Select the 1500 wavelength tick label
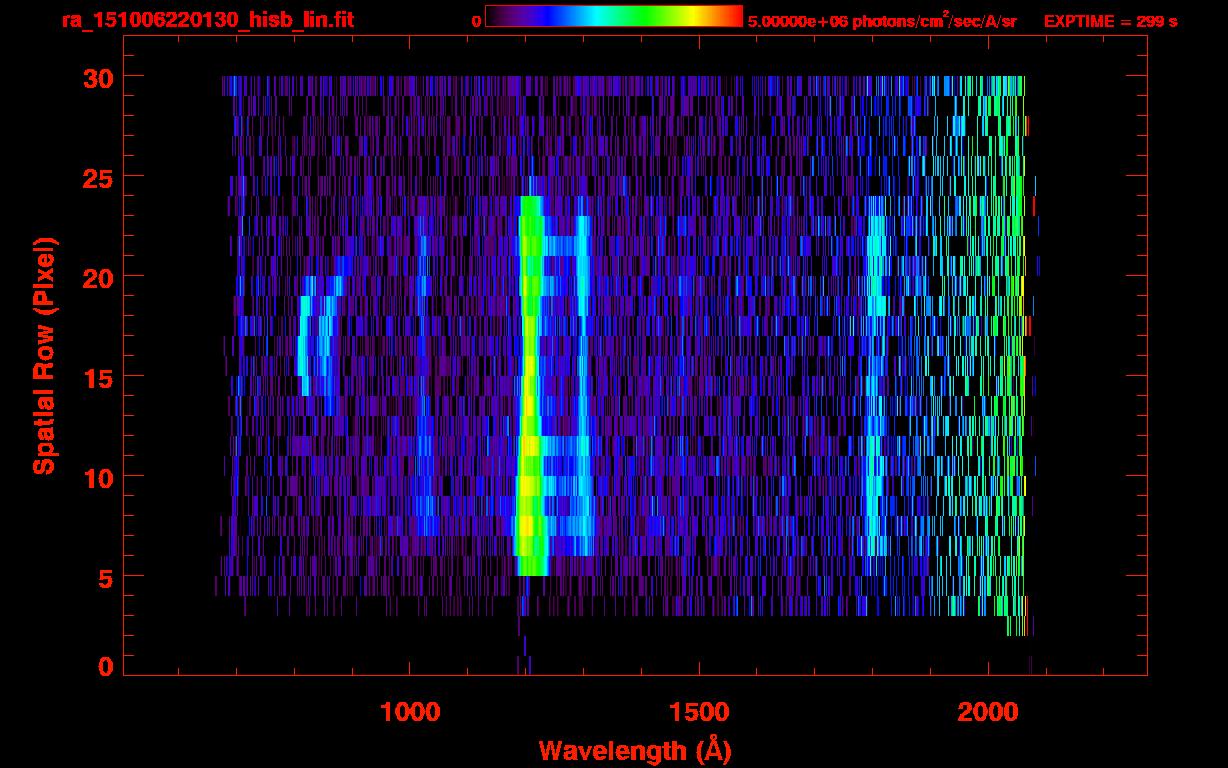 698,712
